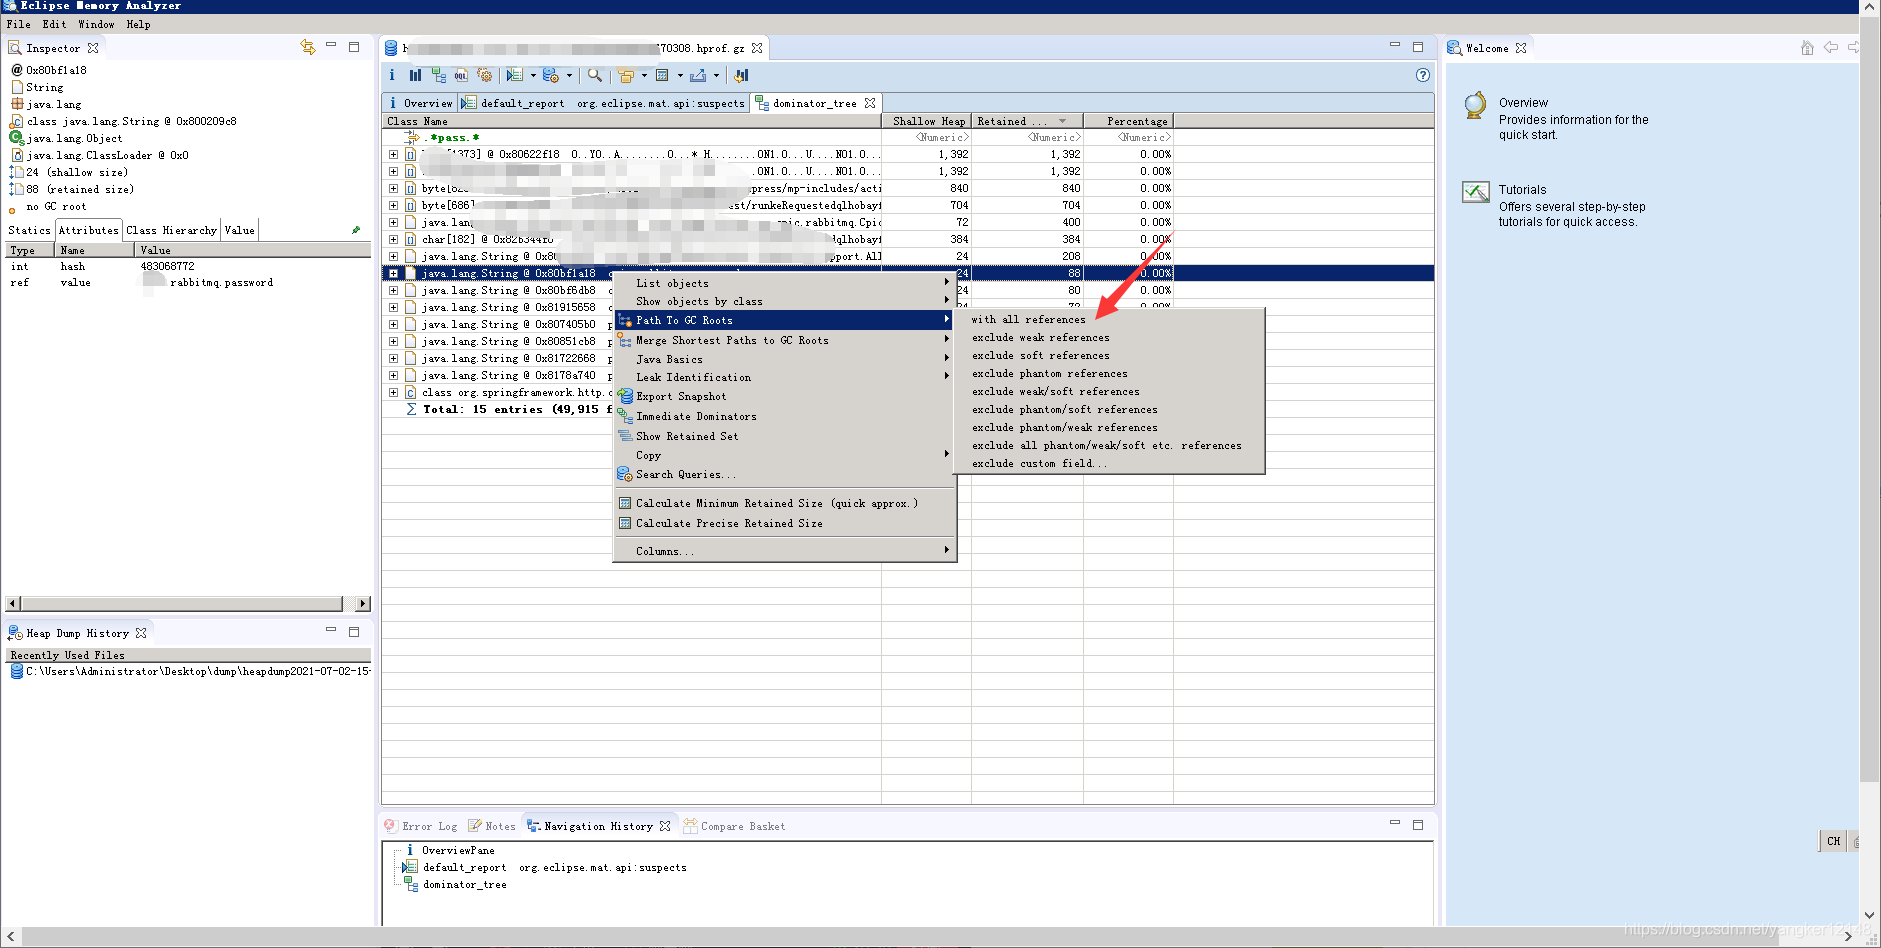Click the Welcome home icon
This screenshot has height=948, width=1881.
[1807, 47]
